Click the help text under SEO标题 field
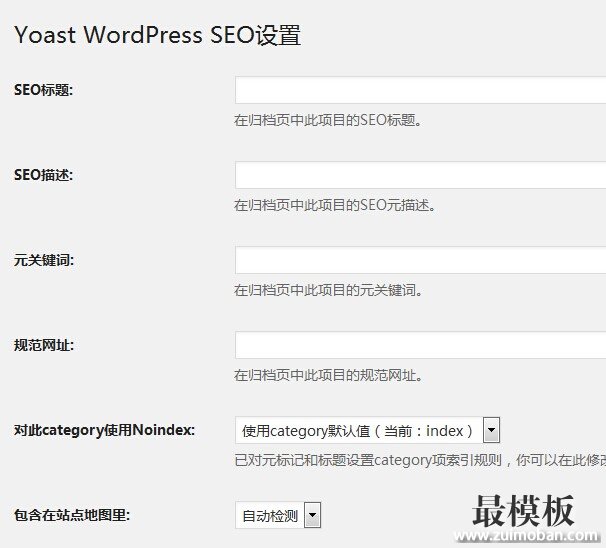 point(328,120)
